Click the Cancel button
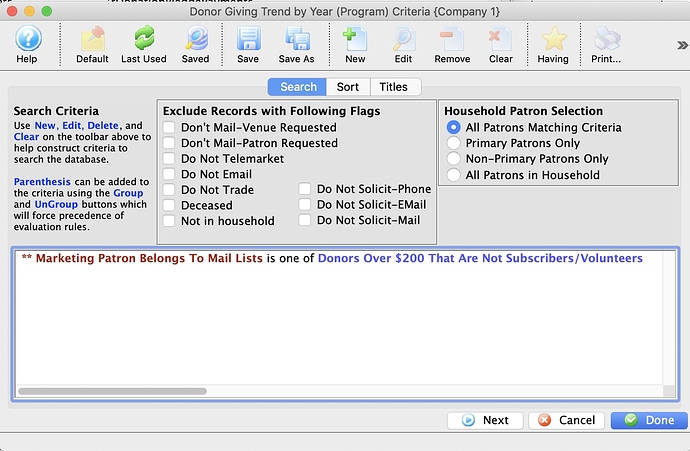 [566, 420]
